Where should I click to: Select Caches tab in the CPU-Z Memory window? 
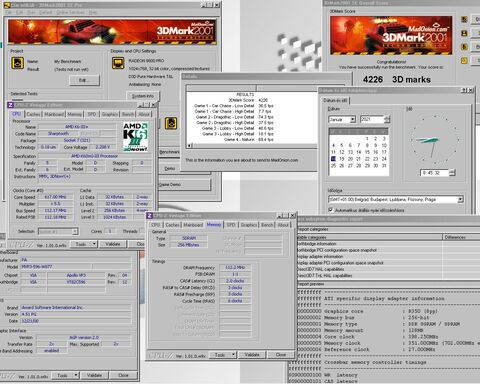coord(172,225)
